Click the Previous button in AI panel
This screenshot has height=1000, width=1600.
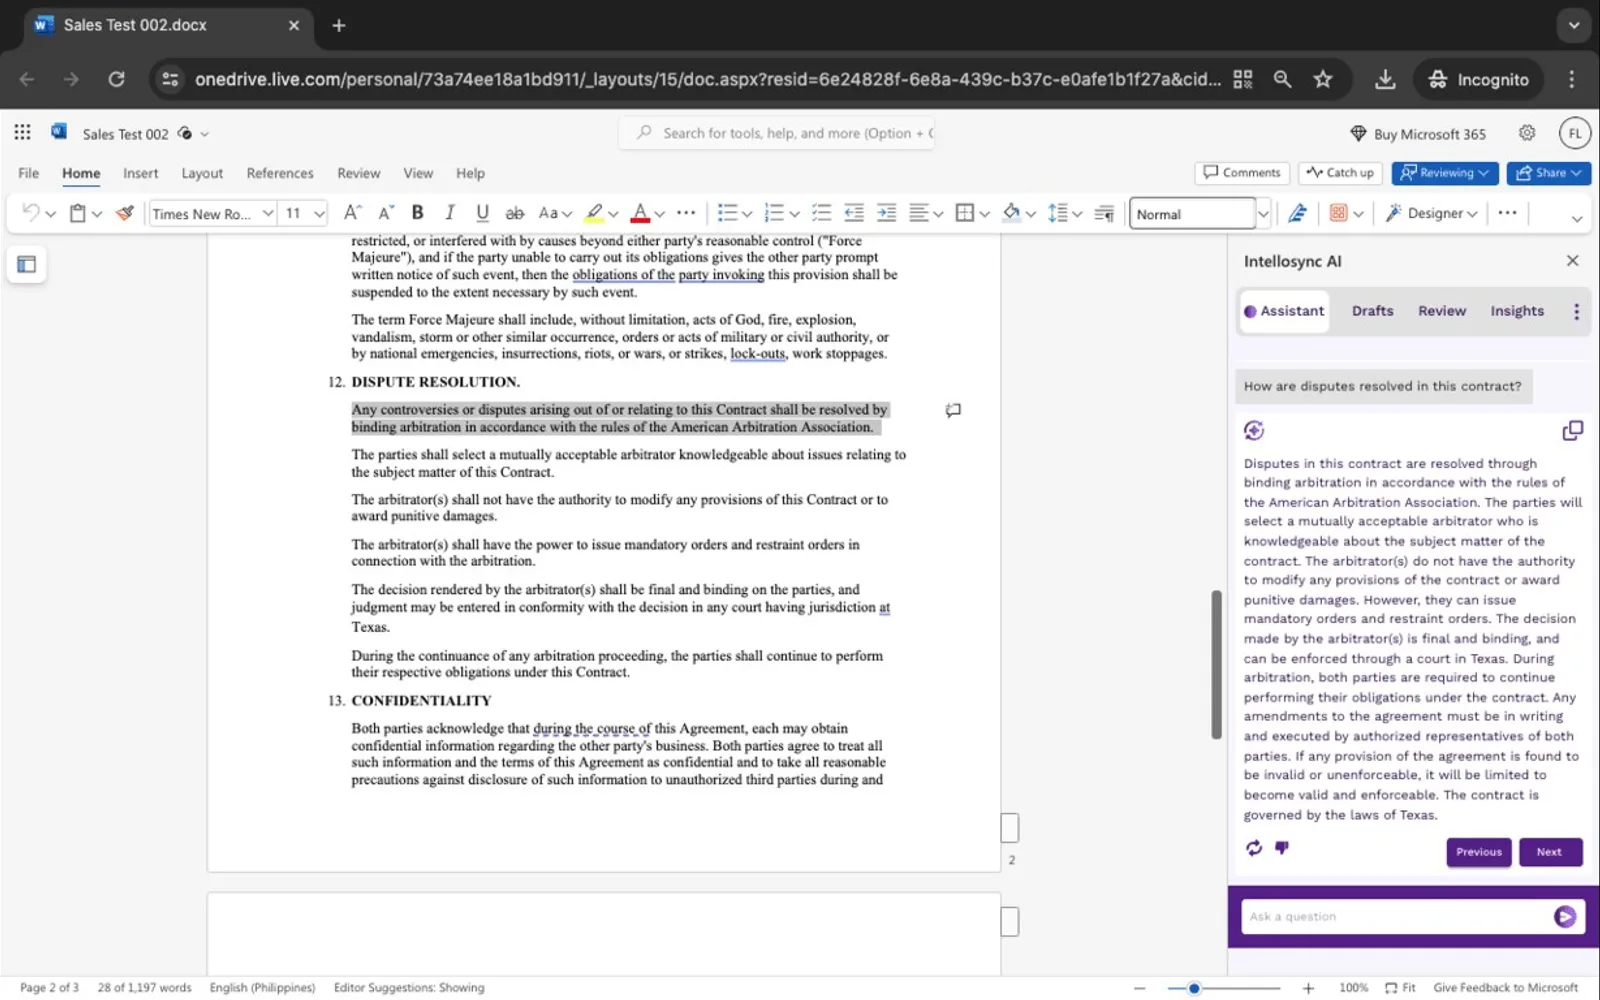[1479, 852]
